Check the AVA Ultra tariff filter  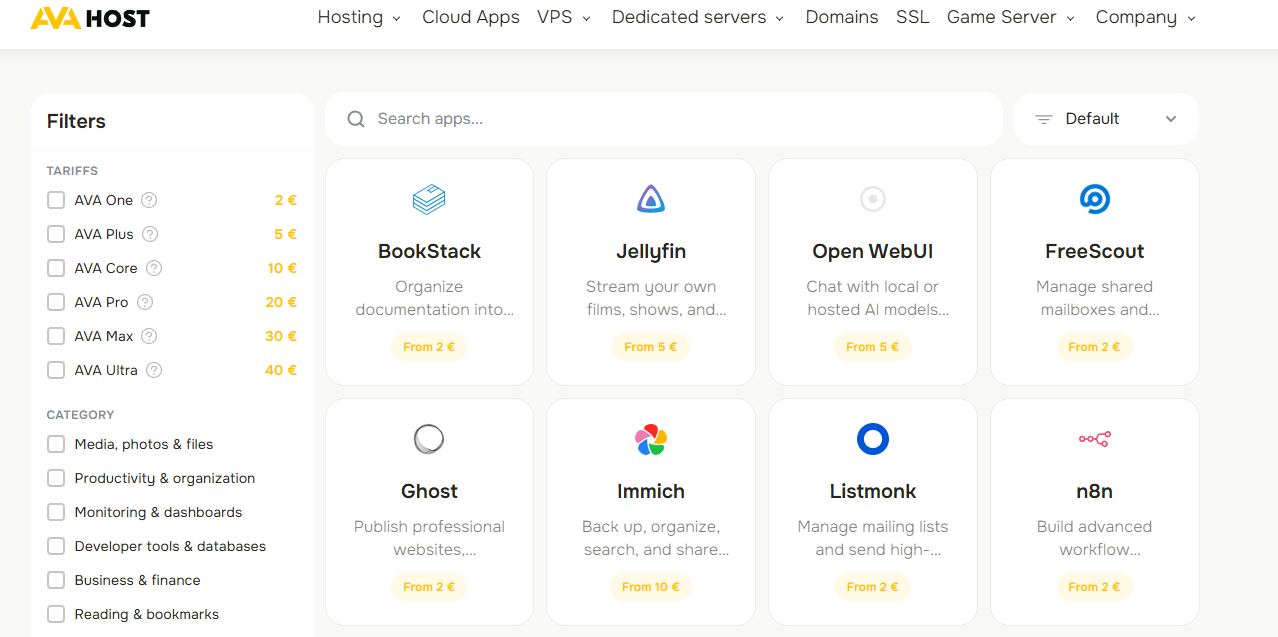pyautogui.click(x=56, y=370)
